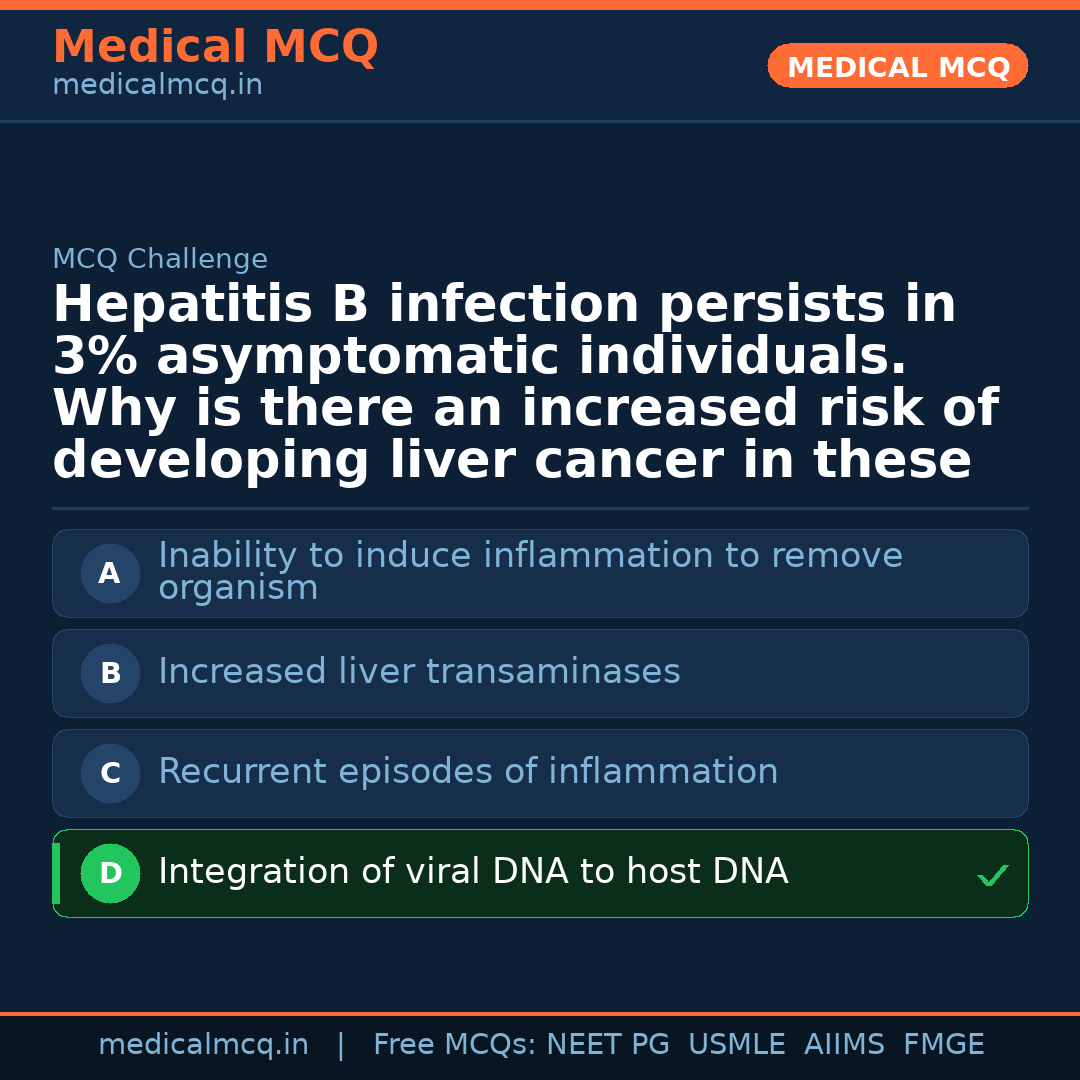Open the Medical MCQ header title
This screenshot has height=1080, width=1080.
[215, 47]
